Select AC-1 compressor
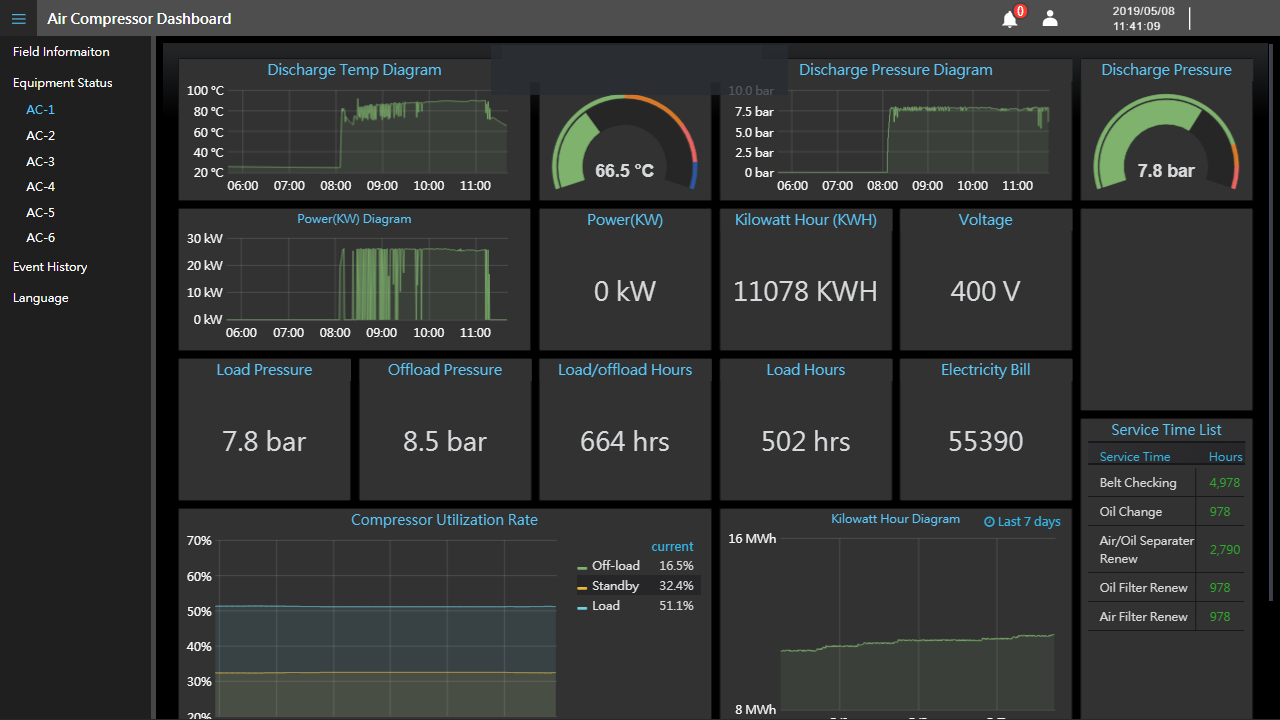This screenshot has width=1280, height=720. 40,110
